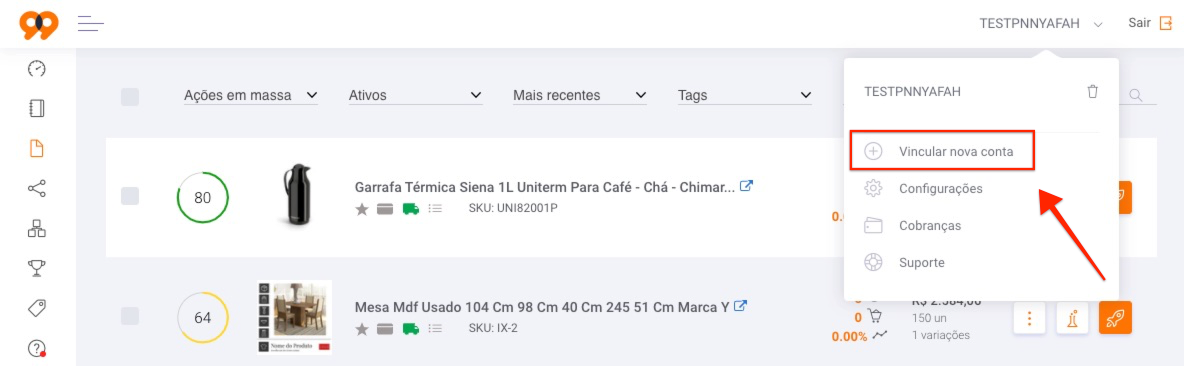Open the dashboard speedometer icon in sidebar
Image resolution: width=1184 pixels, height=366 pixels.
point(36,69)
